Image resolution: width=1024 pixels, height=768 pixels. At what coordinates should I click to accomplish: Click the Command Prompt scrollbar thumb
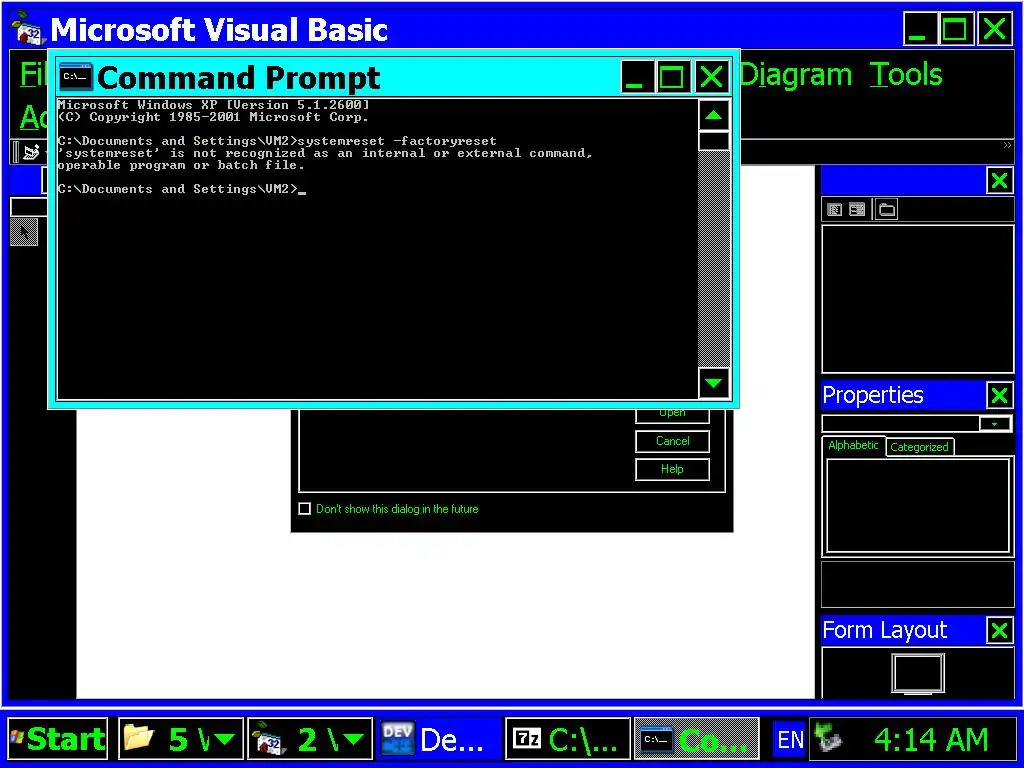pos(713,141)
